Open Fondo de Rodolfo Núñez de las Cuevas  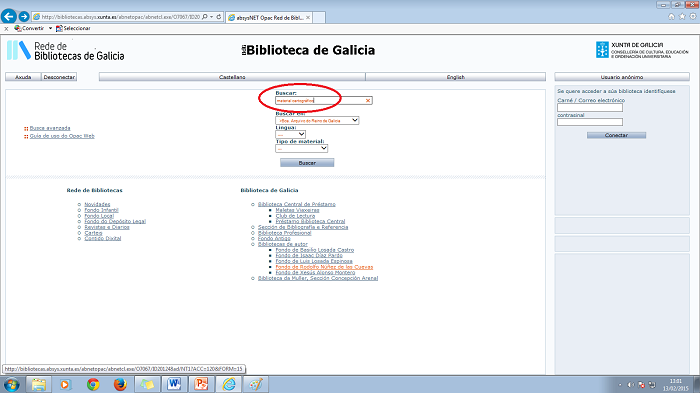tap(324, 267)
